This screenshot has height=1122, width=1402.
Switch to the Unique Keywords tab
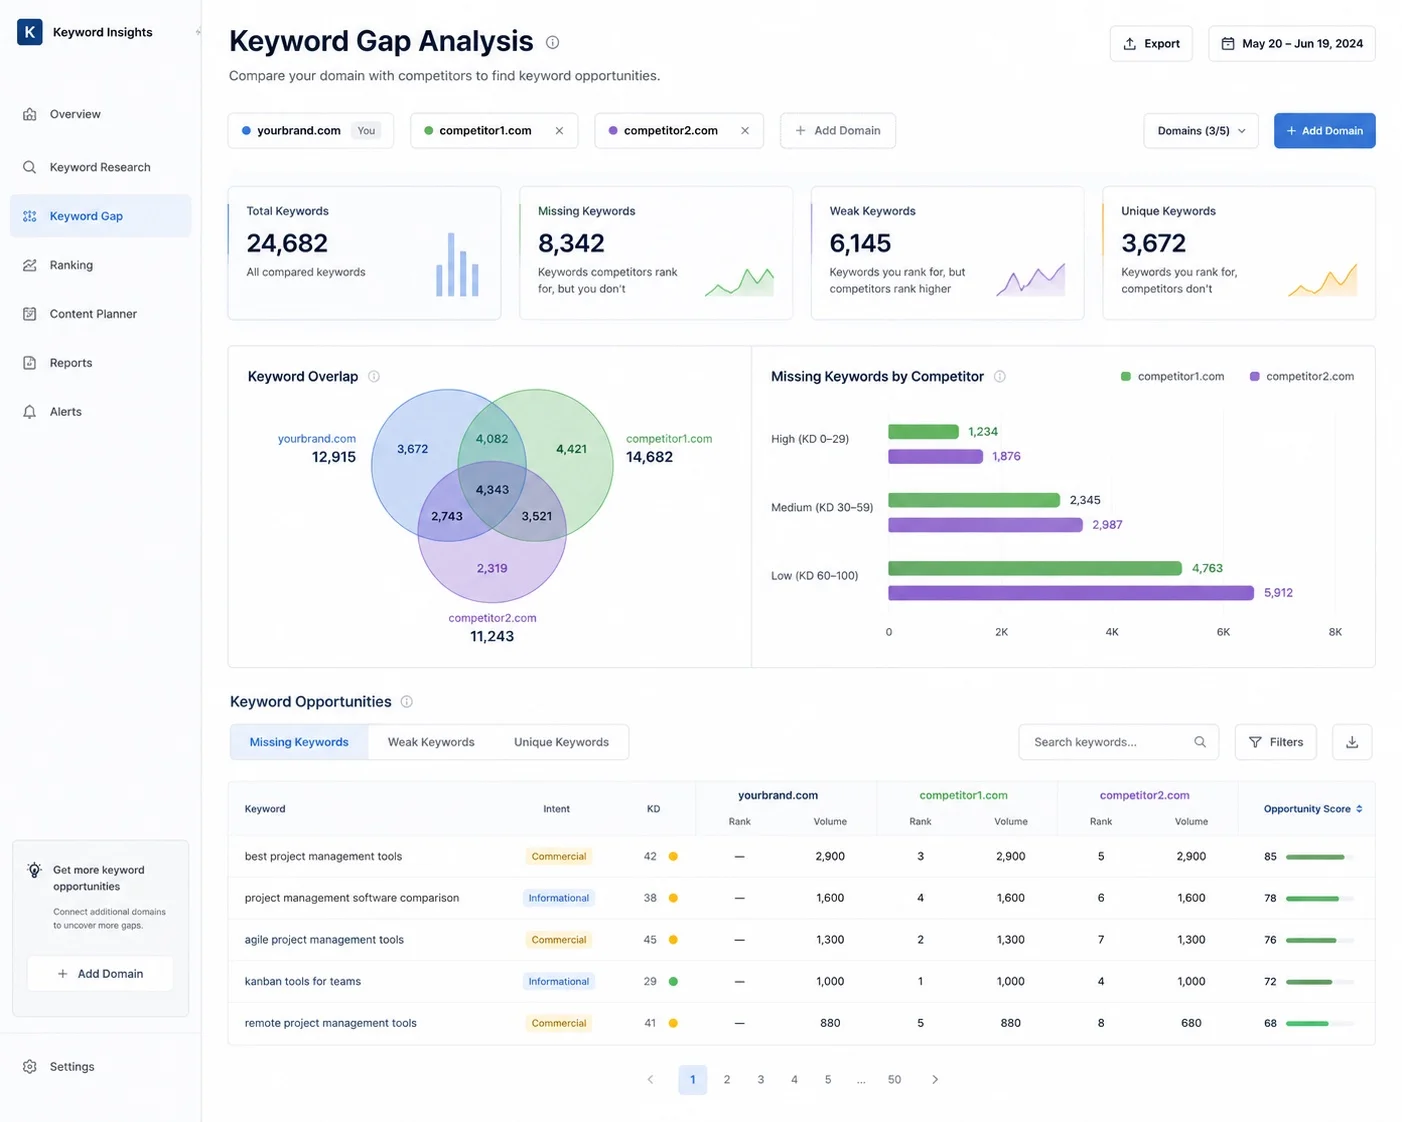[561, 742]
